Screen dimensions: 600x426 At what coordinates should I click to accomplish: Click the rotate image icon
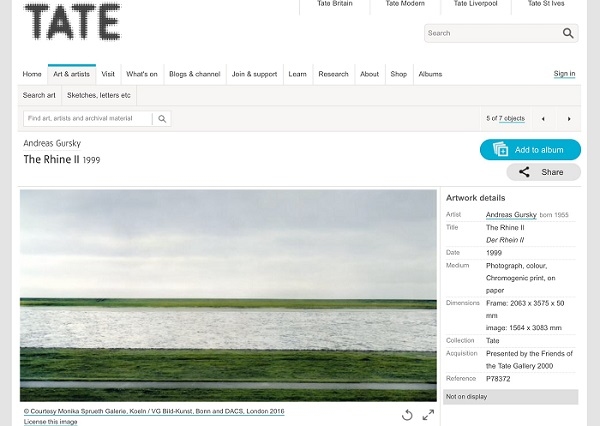pyautogui.click(x=407, y=415)
